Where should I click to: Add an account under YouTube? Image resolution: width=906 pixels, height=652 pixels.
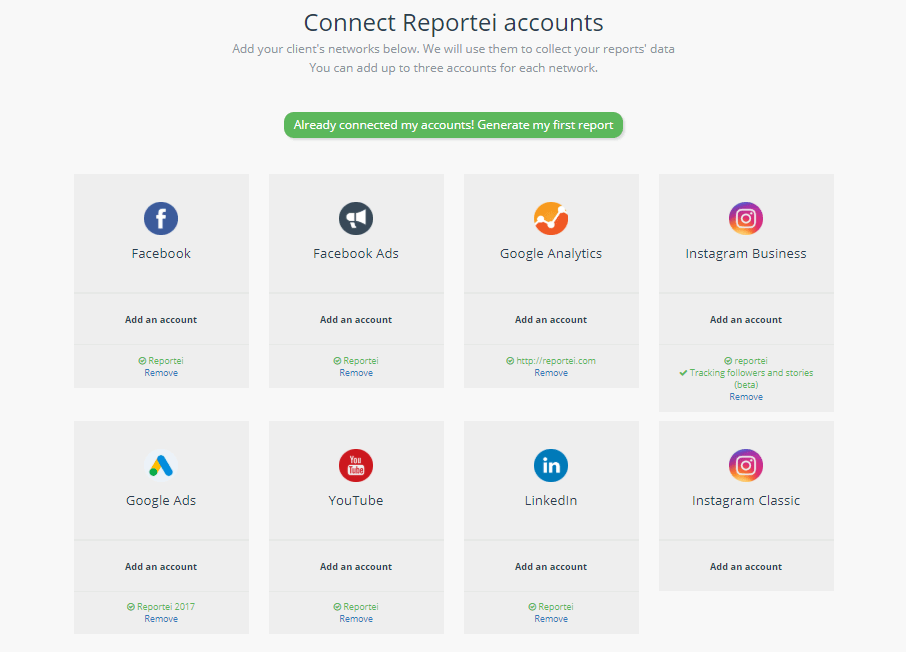tap(356, 566)
